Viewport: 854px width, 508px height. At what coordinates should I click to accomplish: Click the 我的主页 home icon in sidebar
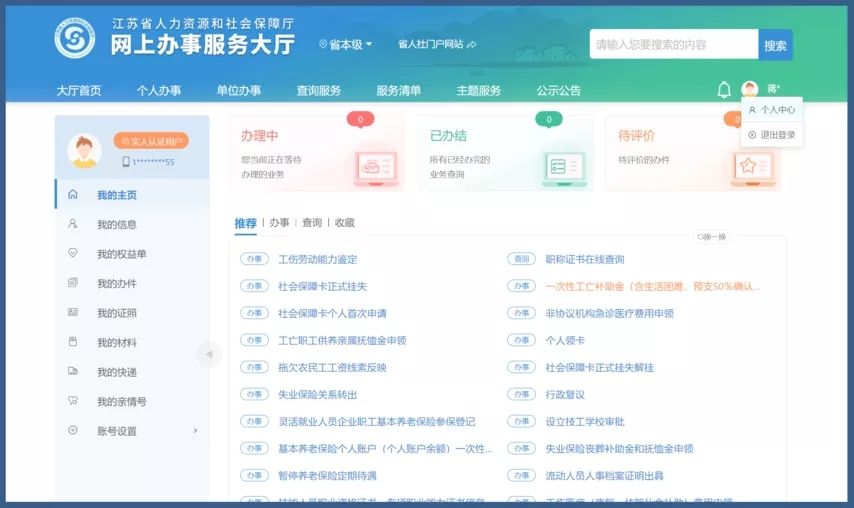click(x=72, y=195)
